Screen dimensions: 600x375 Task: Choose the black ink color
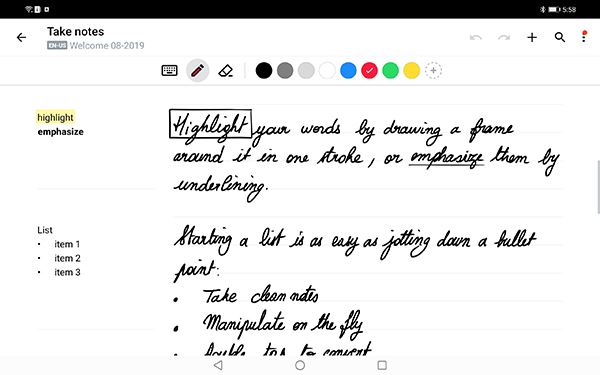pyautogui.click(x=264, y=71)
